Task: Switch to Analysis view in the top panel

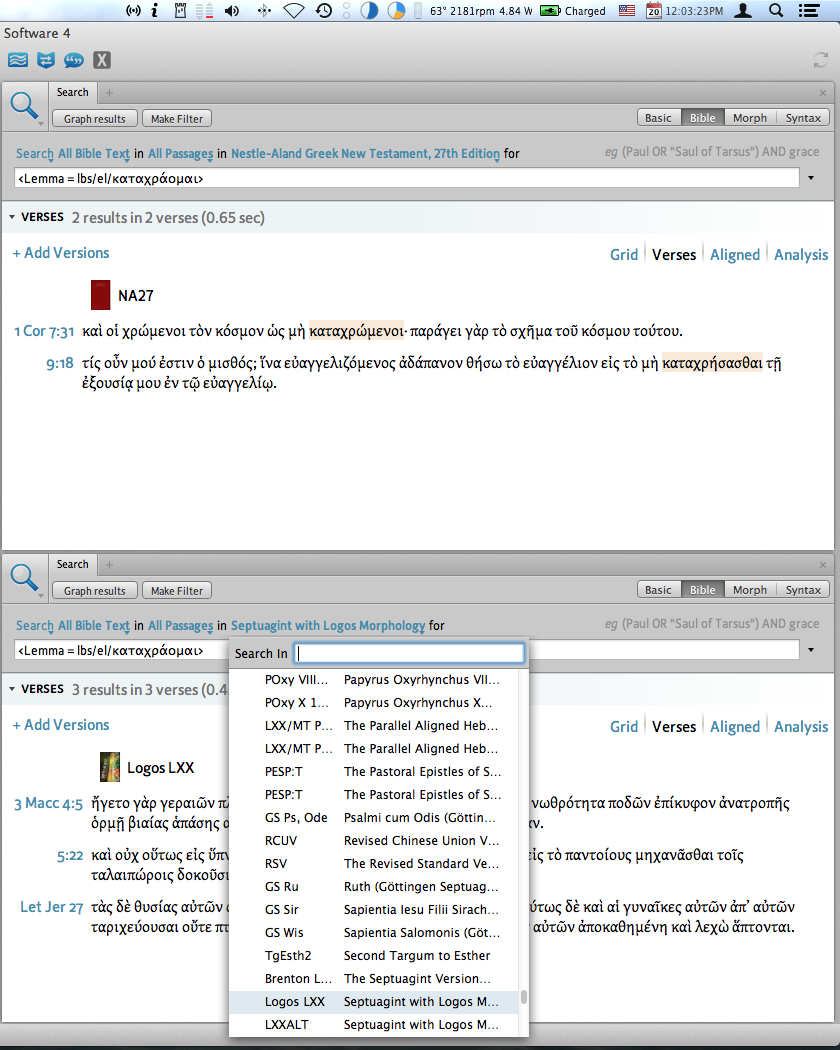Action: (x=801, y=254)
